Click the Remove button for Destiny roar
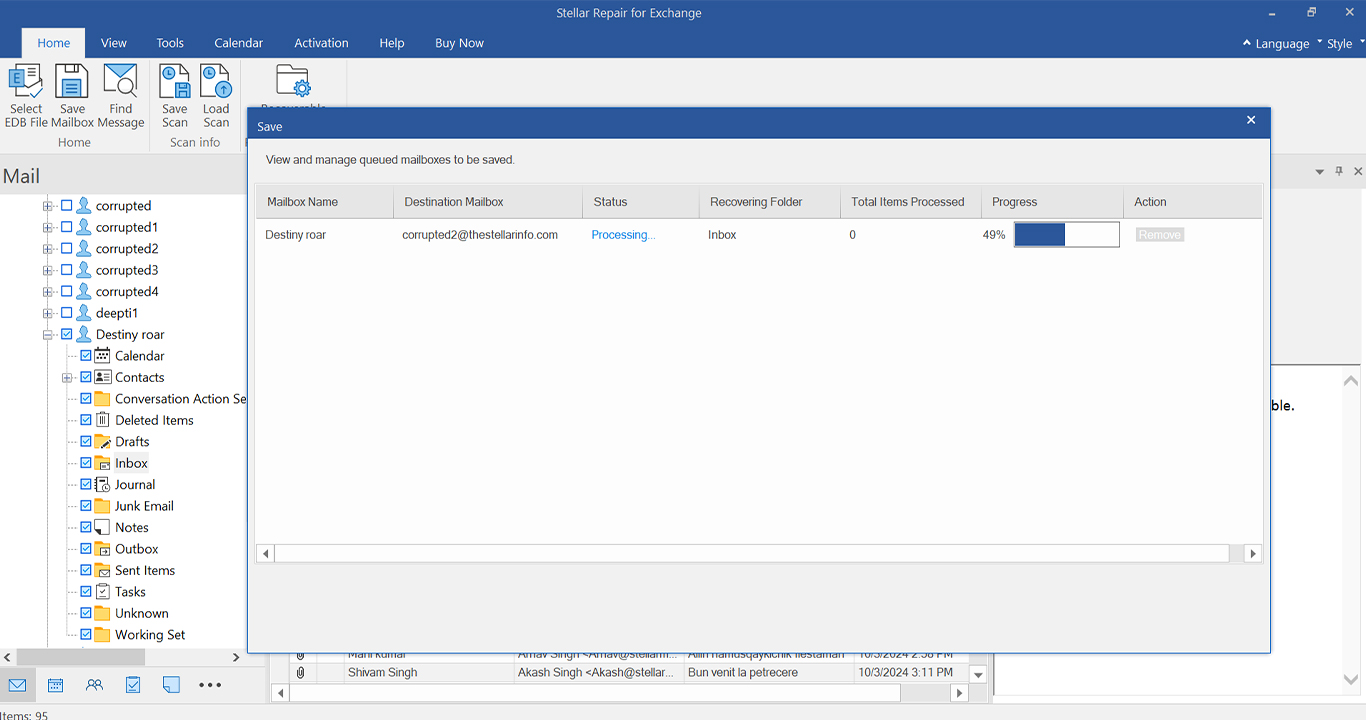 coord(1160,235)
